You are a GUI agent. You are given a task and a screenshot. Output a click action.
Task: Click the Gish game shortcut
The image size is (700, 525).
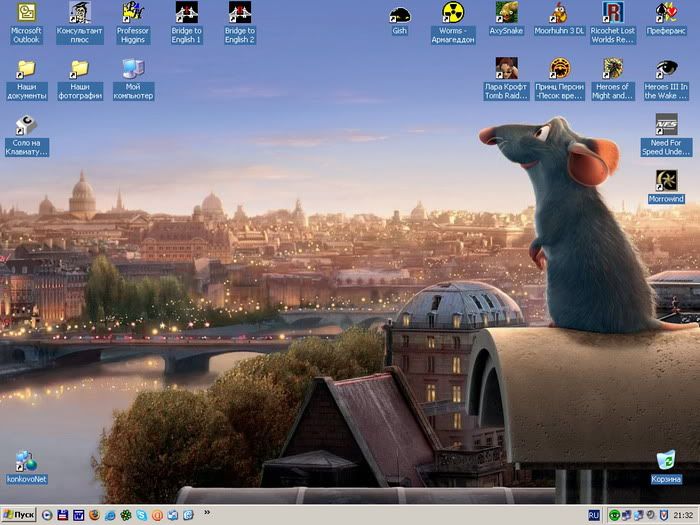point(400,21)
